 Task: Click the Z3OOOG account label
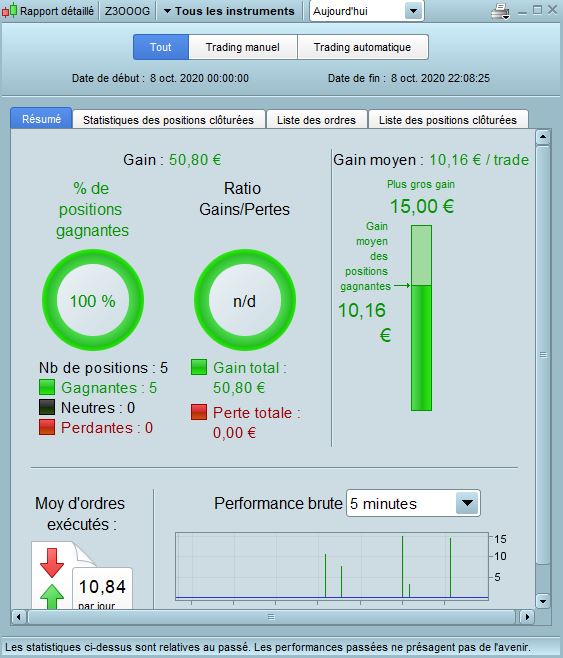coord(127,11)
